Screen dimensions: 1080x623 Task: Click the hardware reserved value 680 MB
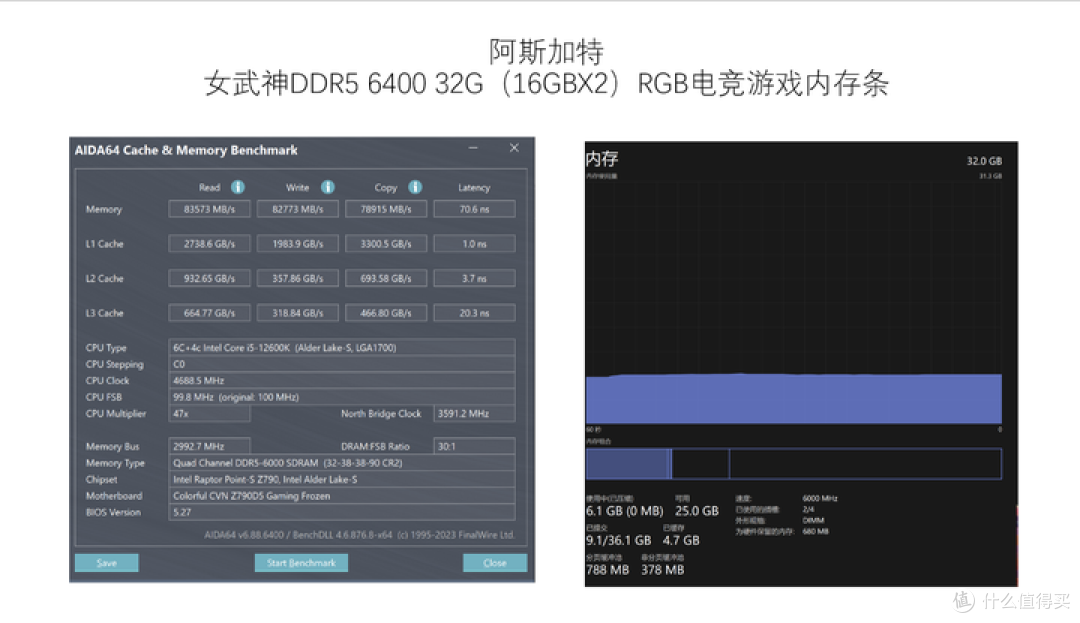tap(816, 531)
